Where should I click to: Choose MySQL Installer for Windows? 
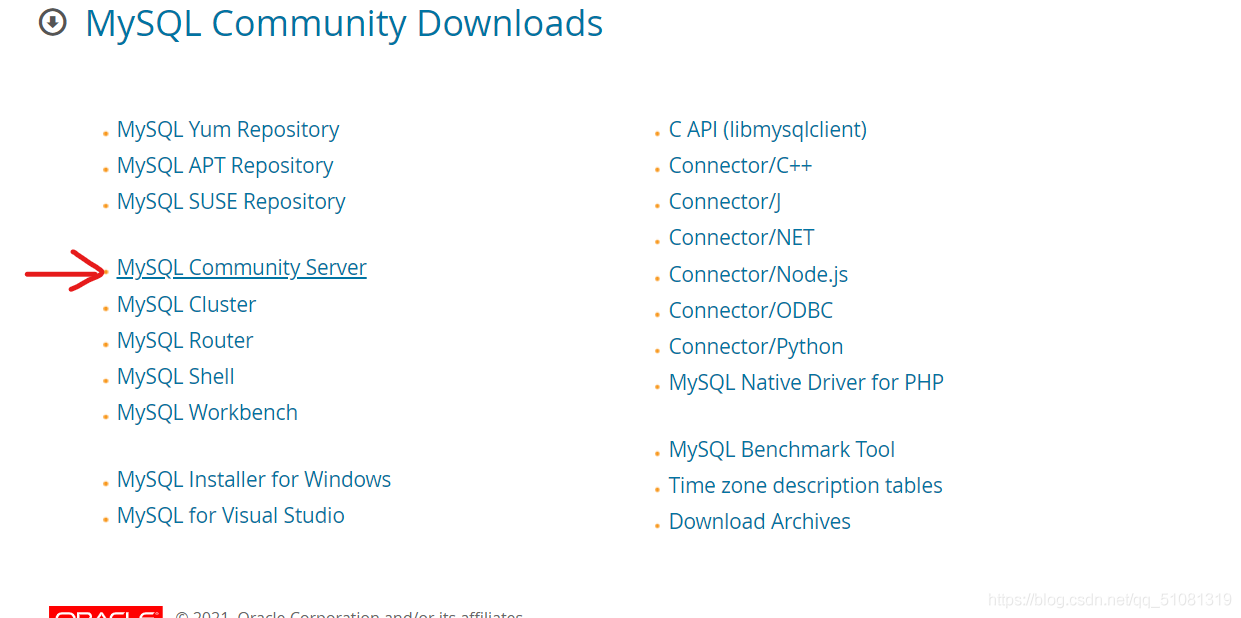(254, 479)
